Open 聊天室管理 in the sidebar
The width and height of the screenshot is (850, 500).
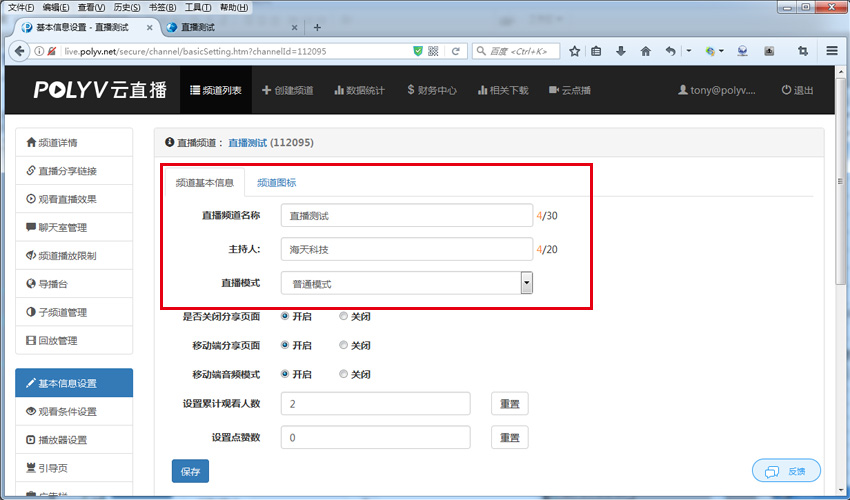point(74,227)
